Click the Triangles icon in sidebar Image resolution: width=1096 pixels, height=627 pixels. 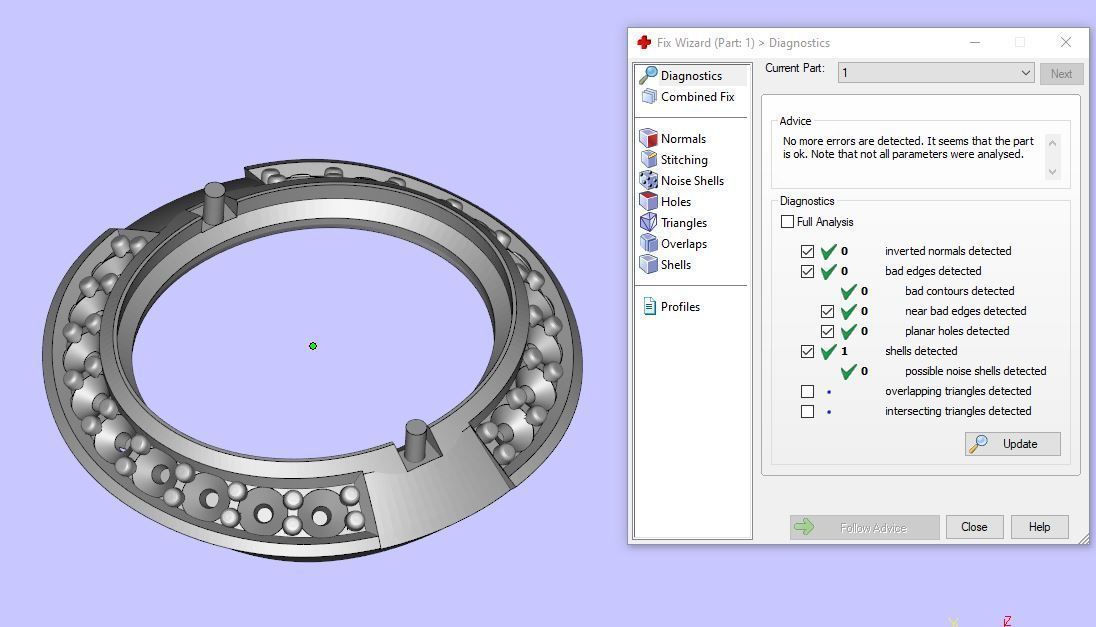[649, 222]
